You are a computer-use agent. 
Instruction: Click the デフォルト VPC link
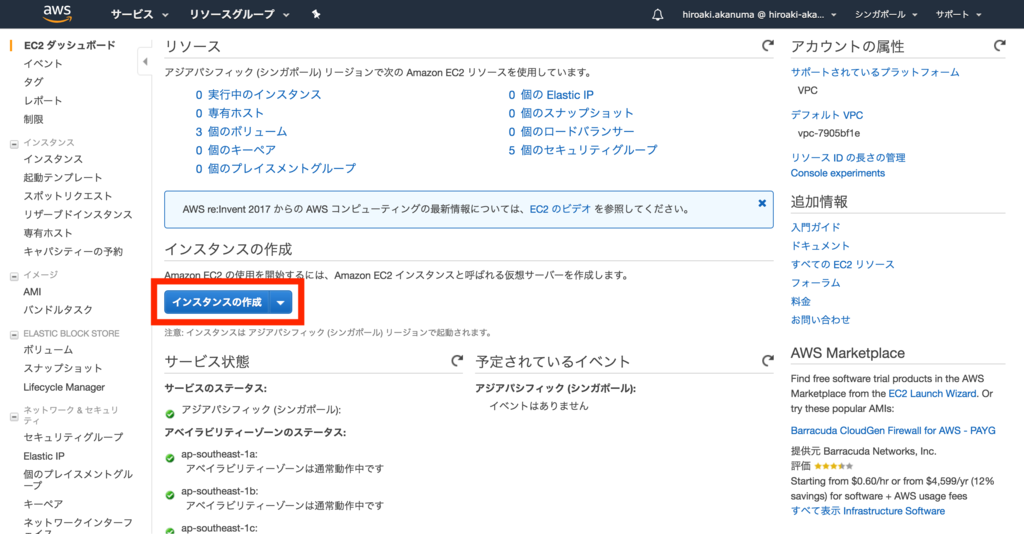(827, 115)
